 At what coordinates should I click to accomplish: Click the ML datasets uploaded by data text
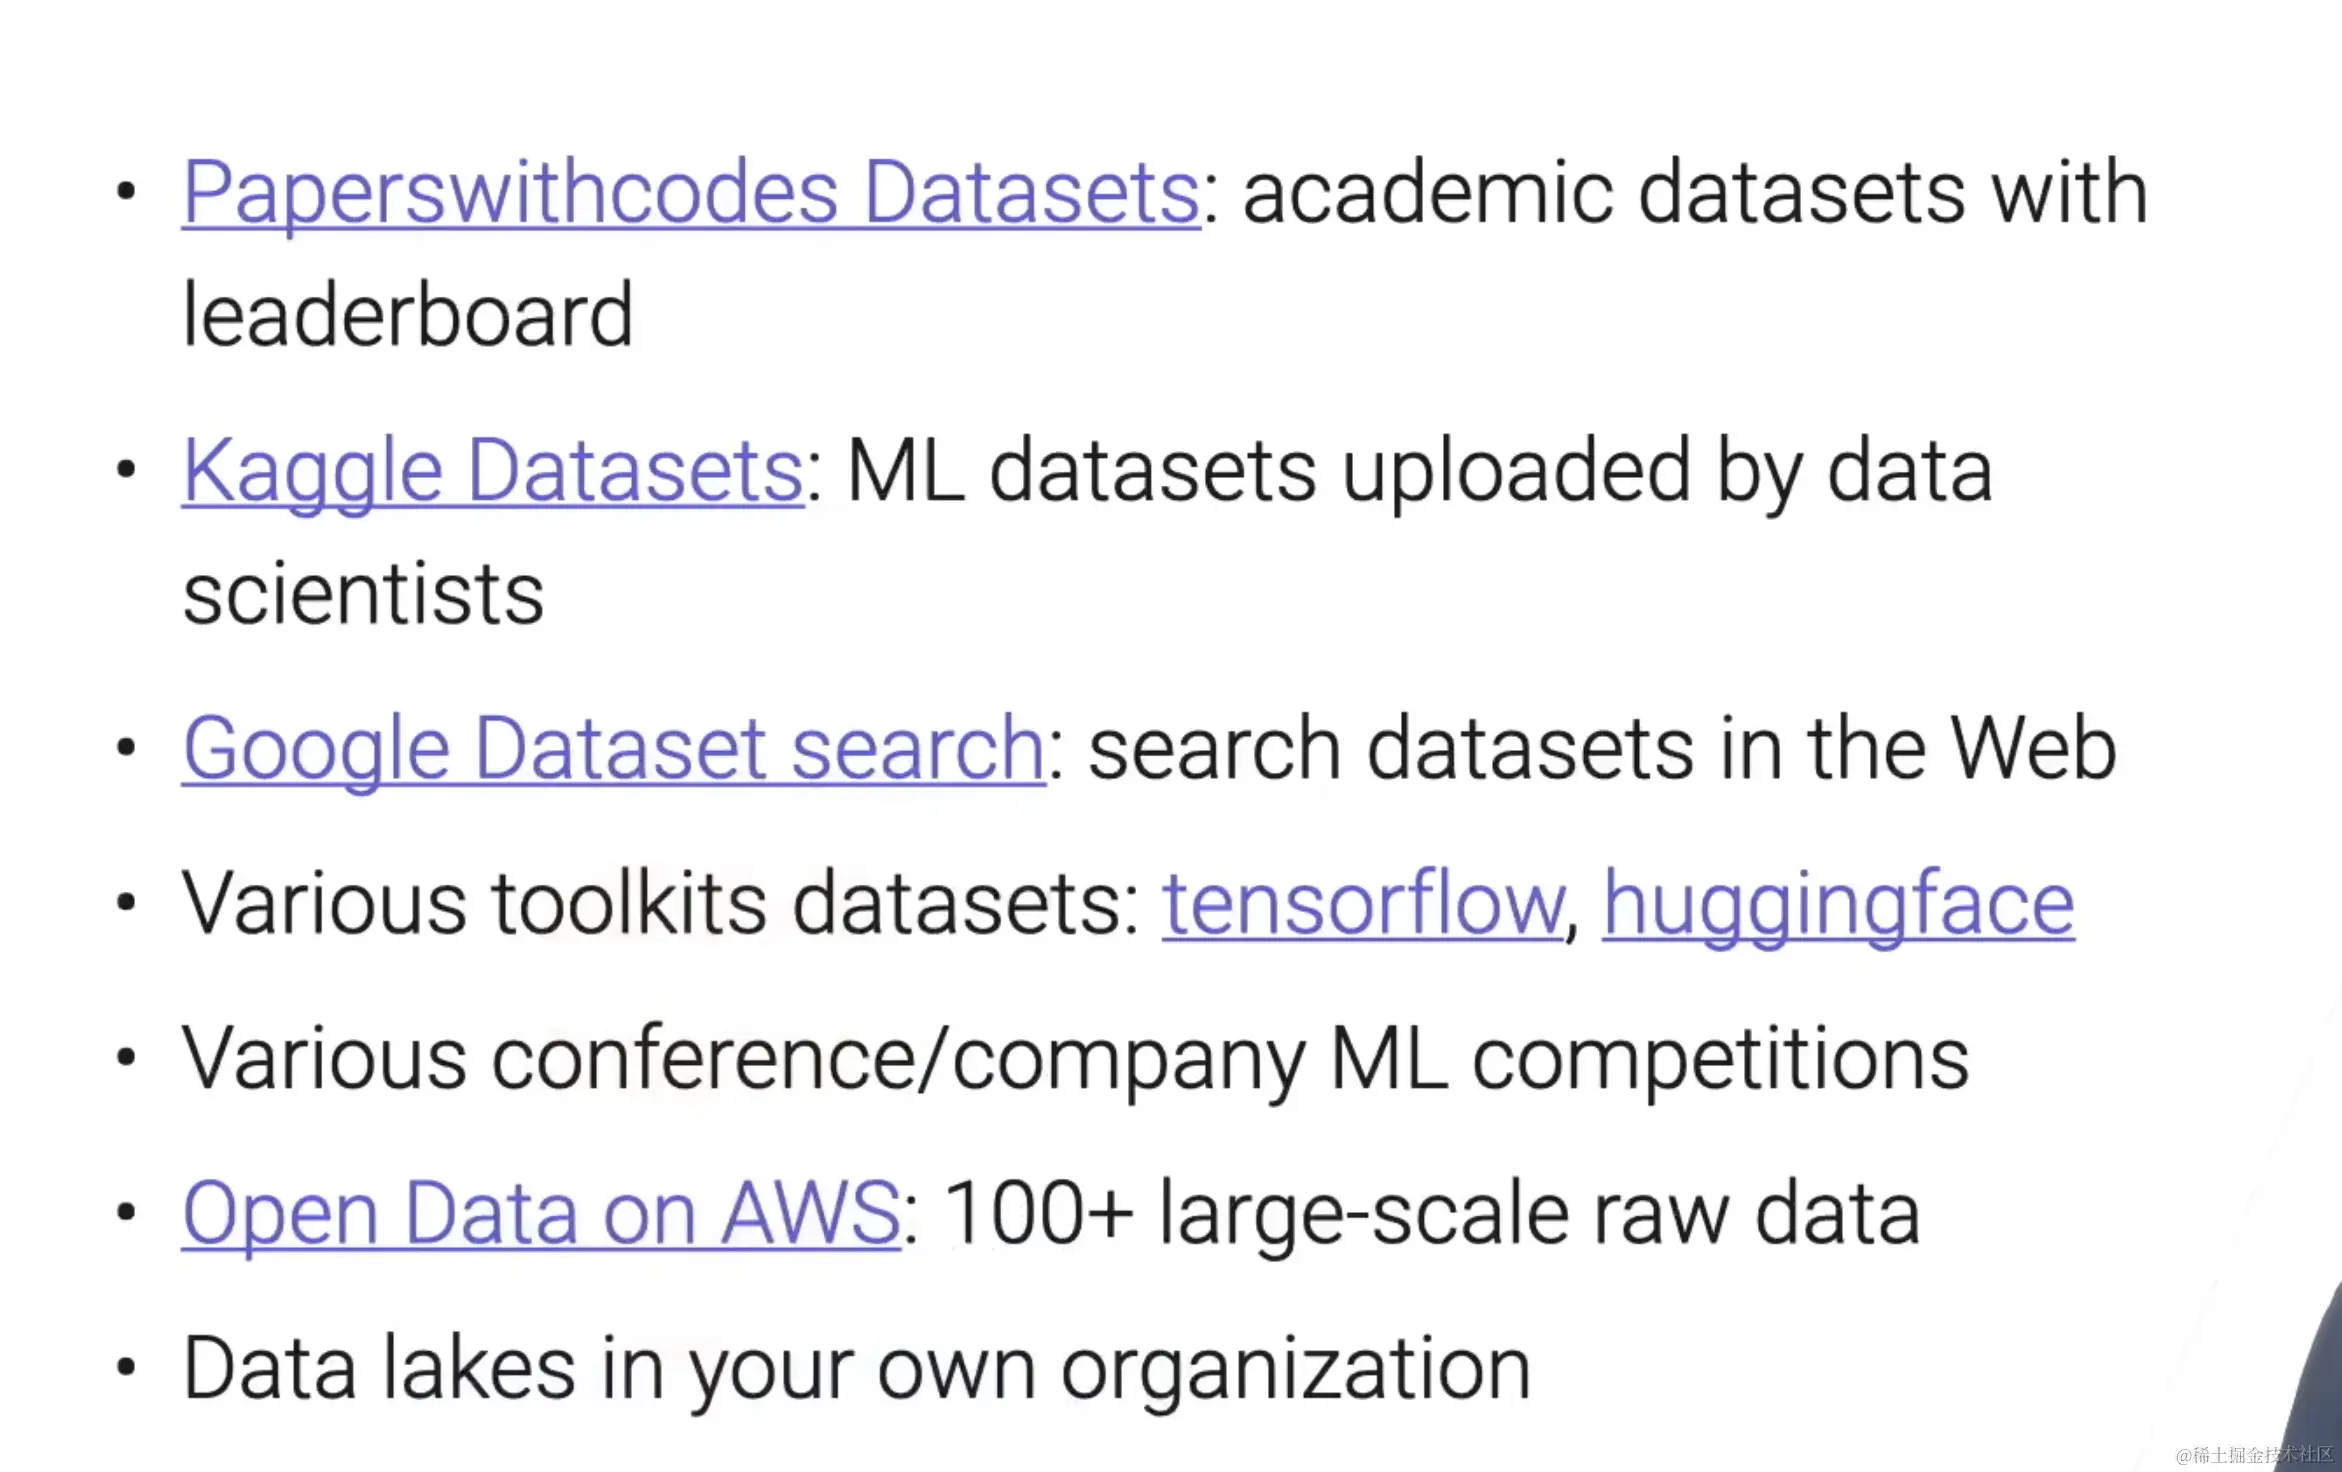pos(1420,472)
